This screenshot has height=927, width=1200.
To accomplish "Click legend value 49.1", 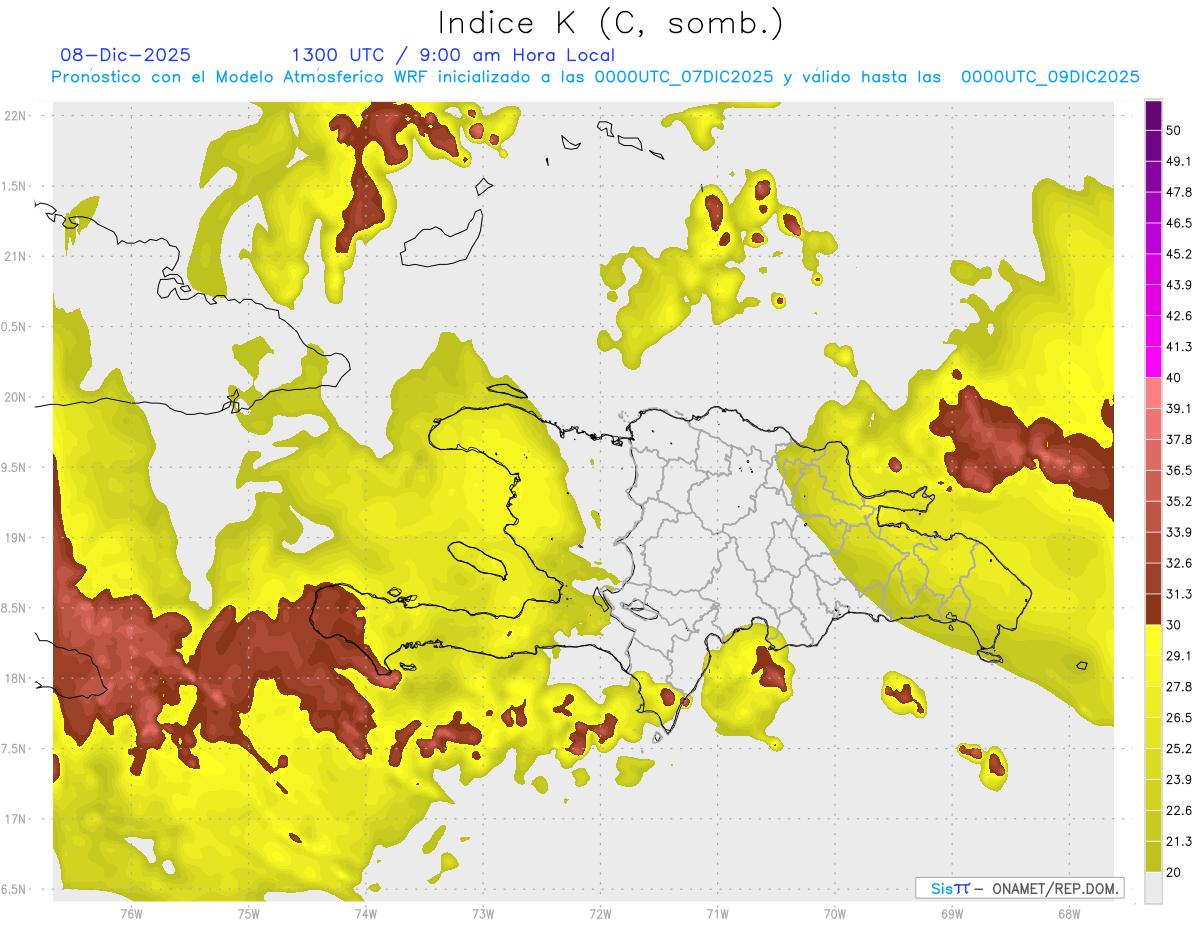I will pos(1178,161).
